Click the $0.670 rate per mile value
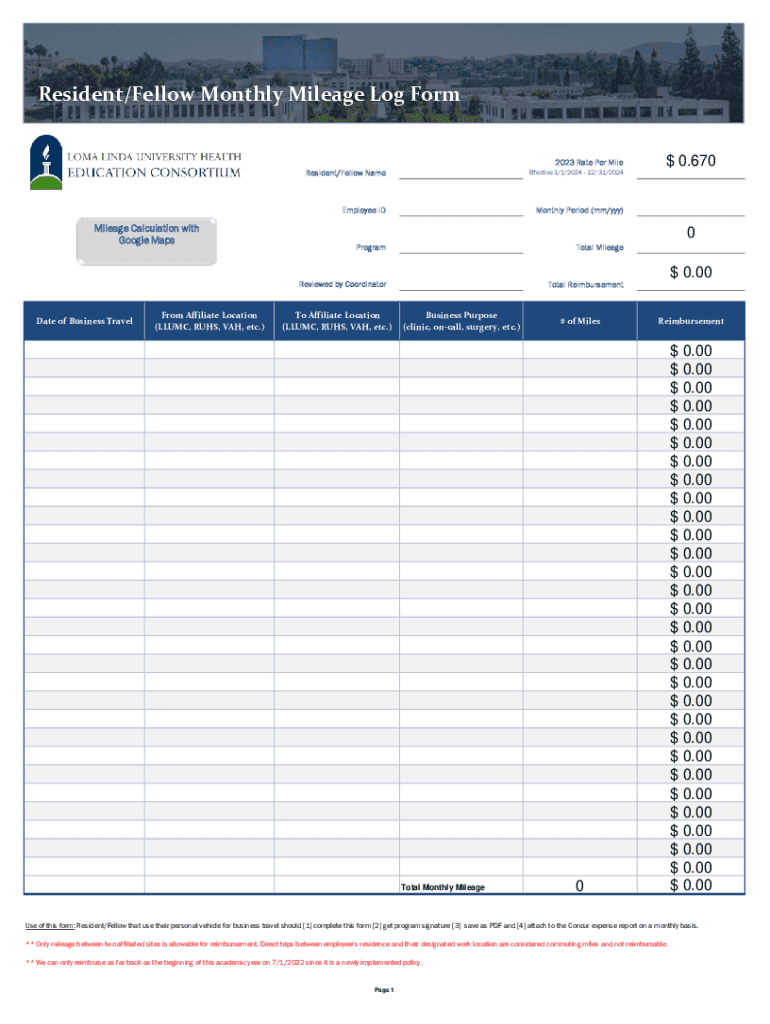Image resolution: width=770 pixels, height=1024 pixels. tap(691, 162)
